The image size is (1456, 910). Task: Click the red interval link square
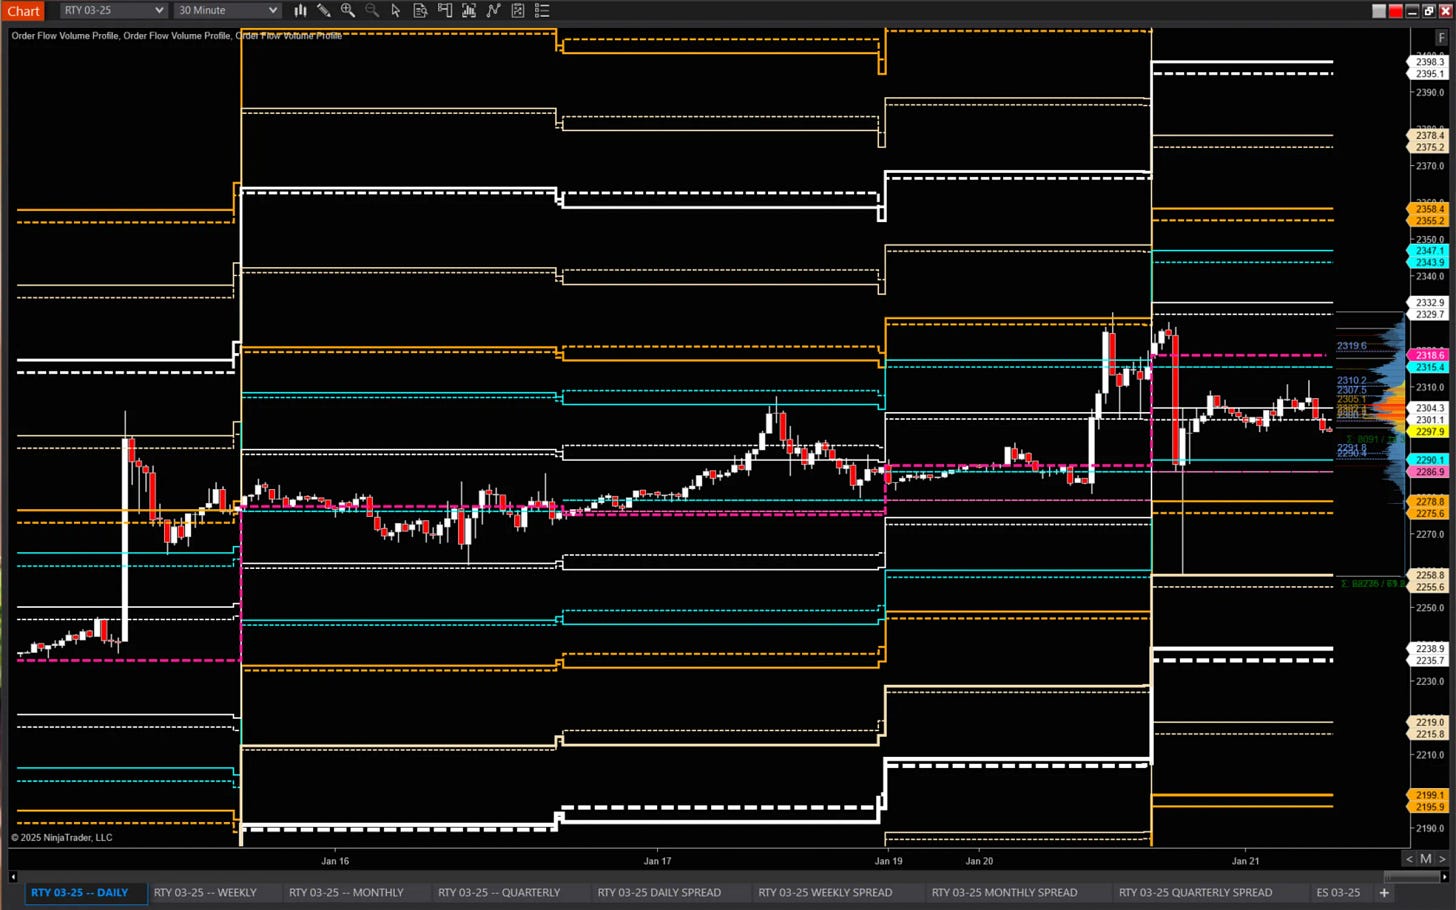[x=1396, y=11]
